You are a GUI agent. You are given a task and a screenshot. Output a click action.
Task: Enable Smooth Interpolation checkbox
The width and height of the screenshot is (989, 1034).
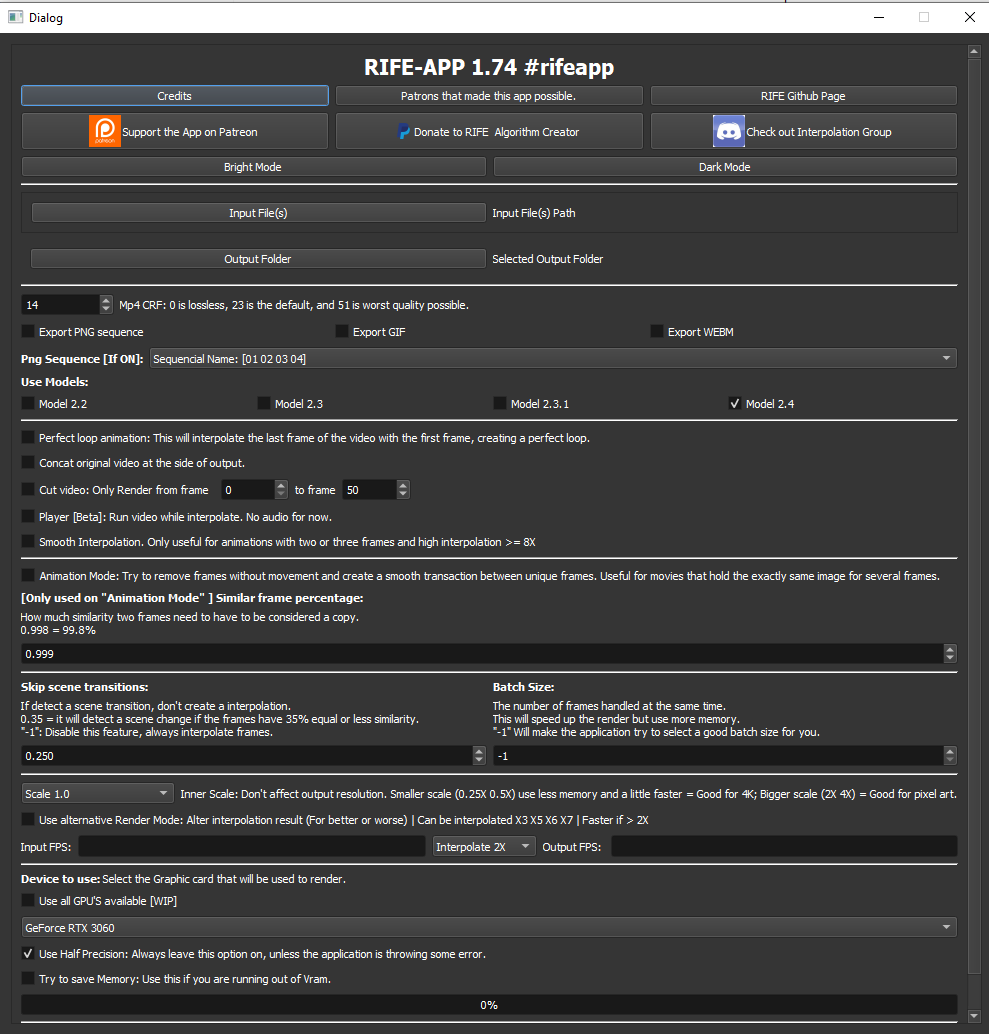click(28, 541)
